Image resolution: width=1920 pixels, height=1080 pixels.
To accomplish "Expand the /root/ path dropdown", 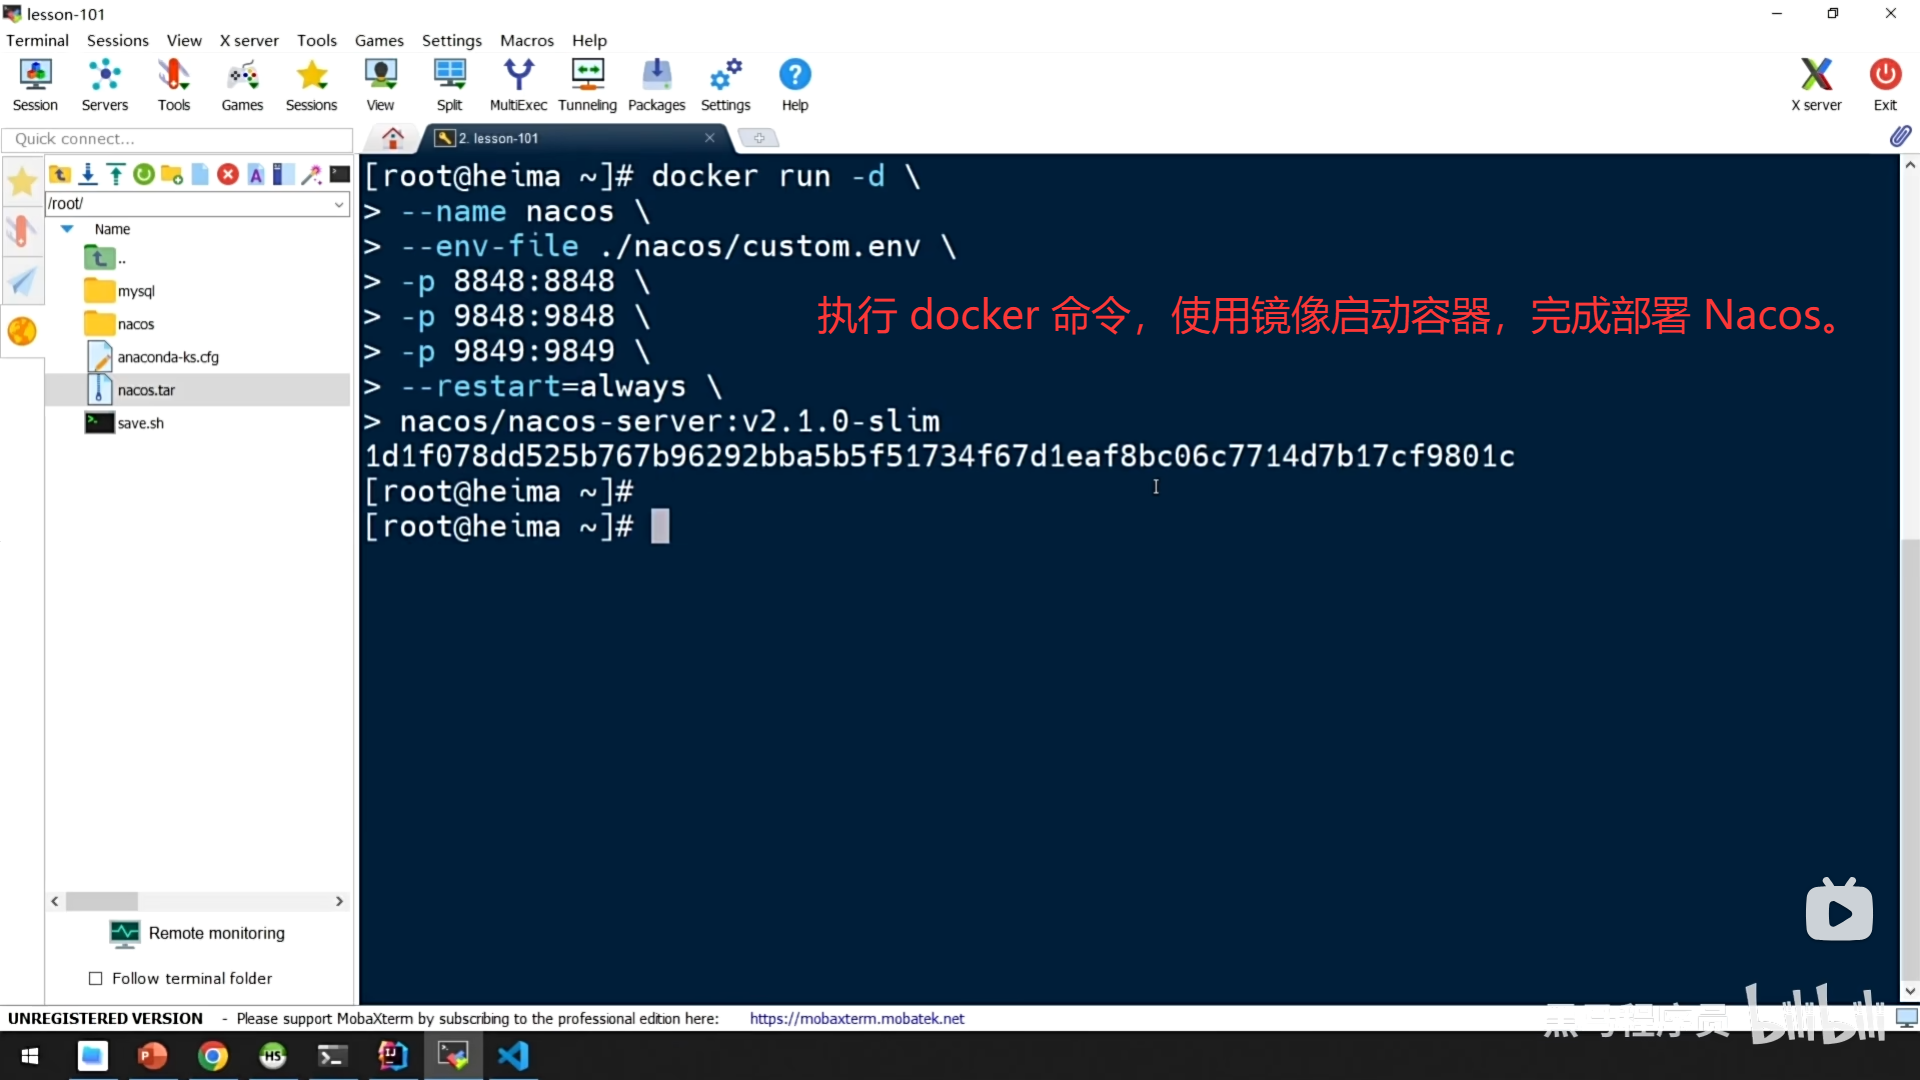I will [x=339, y=204].
